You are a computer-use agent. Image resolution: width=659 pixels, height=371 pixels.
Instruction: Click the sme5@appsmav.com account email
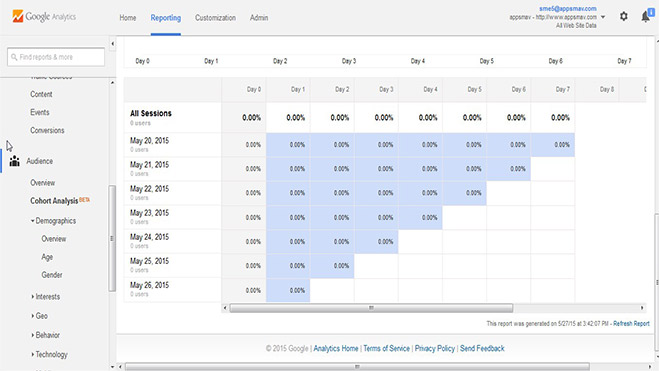[x=568, y=8]
